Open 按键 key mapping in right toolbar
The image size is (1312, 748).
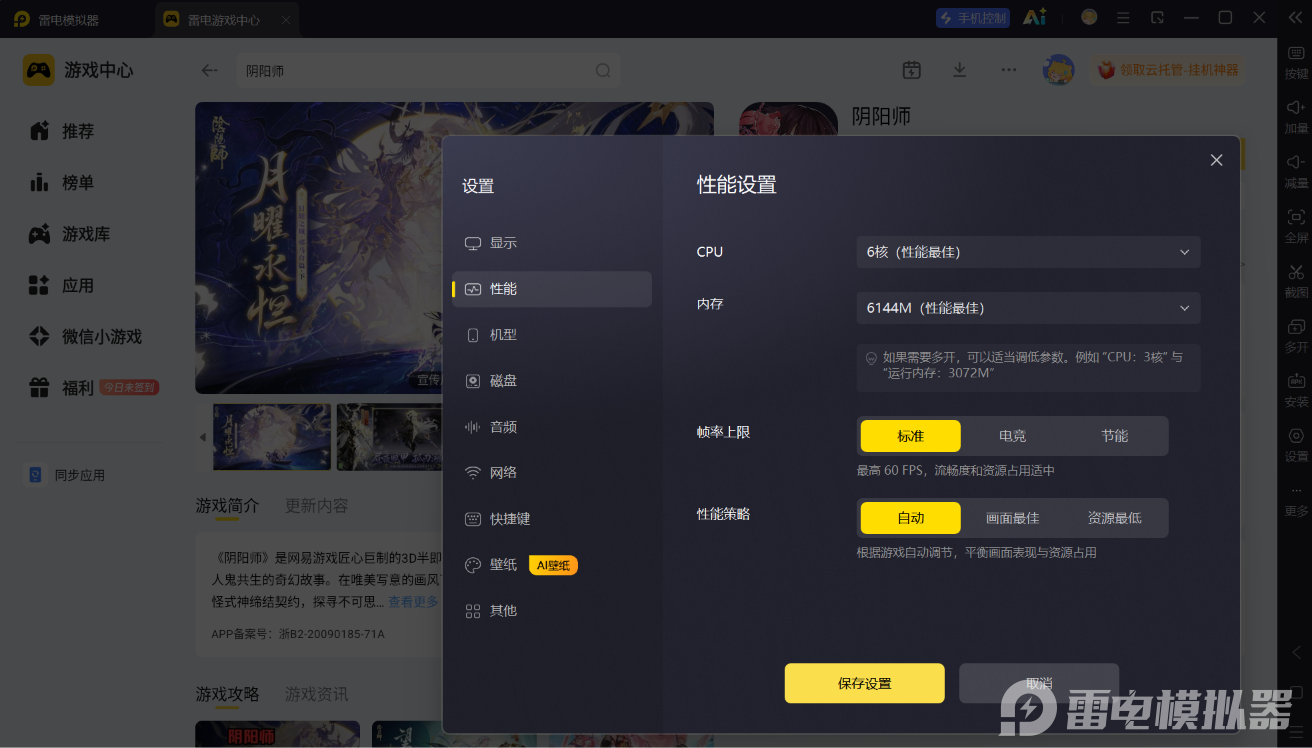click(1296, 62)
